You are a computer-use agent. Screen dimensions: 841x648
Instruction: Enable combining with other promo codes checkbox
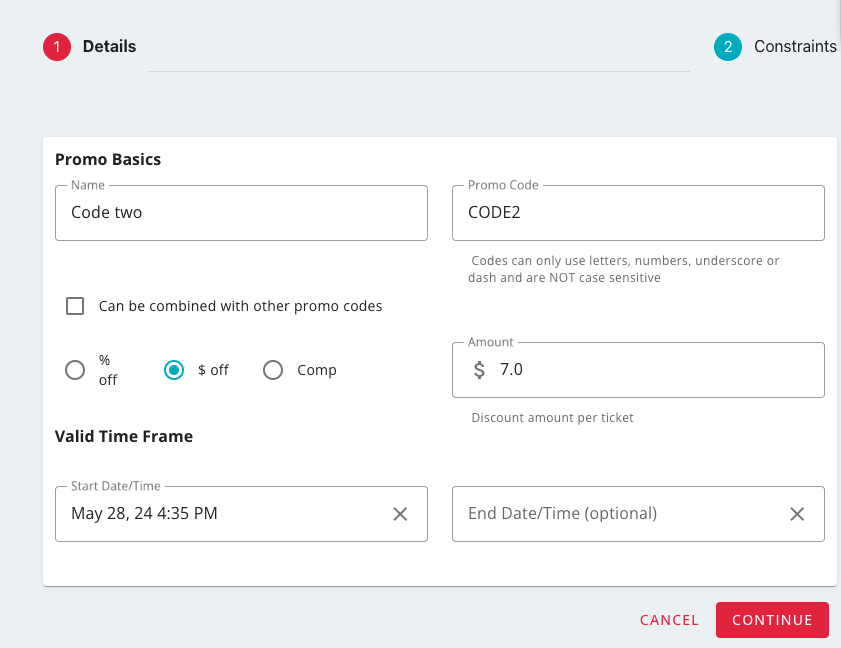[x=75, y=306]
